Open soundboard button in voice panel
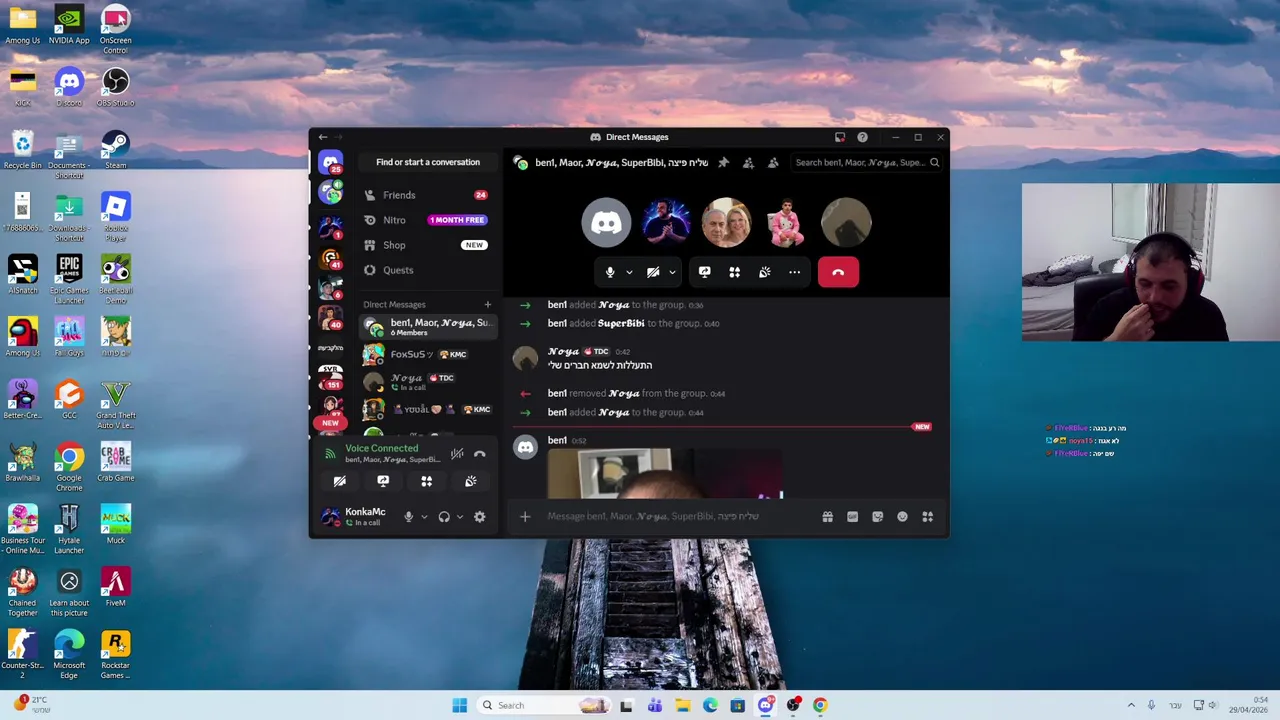This screenshot has width=1280, height=720. 471,481
